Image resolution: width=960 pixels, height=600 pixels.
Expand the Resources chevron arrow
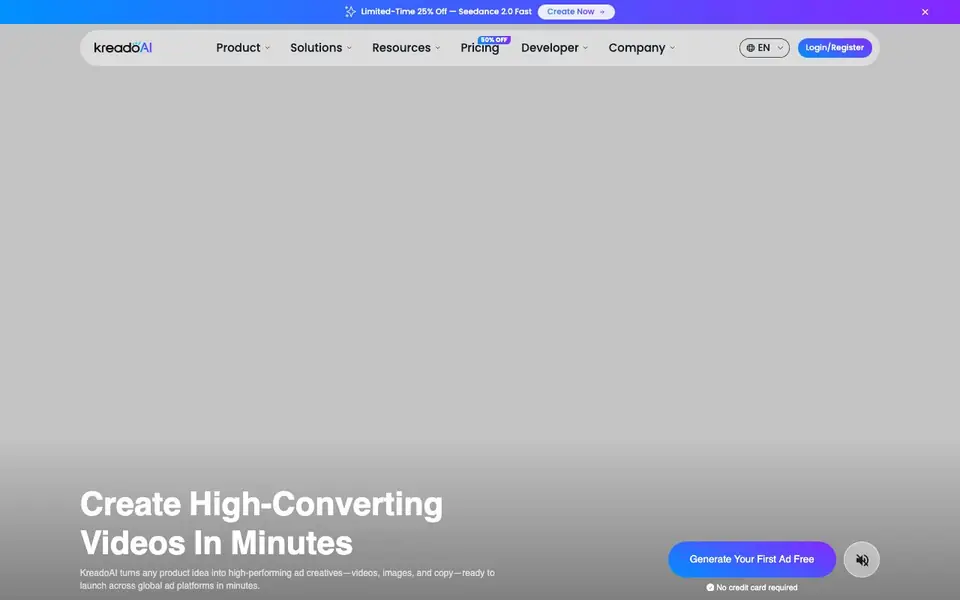437,48
